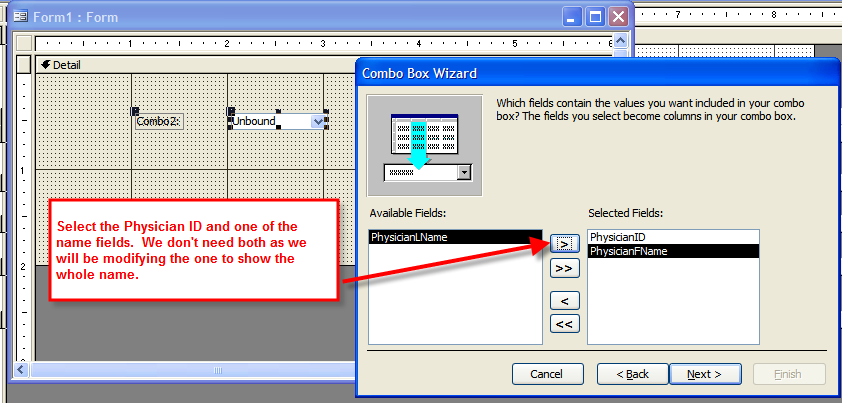
Task: Click the single left arrow remove field button
Action: [x=564, y=300]
